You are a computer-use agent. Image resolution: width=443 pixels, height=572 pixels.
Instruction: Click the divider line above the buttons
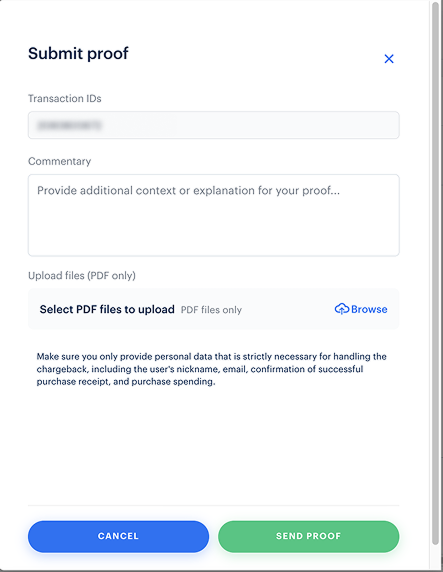213,506
